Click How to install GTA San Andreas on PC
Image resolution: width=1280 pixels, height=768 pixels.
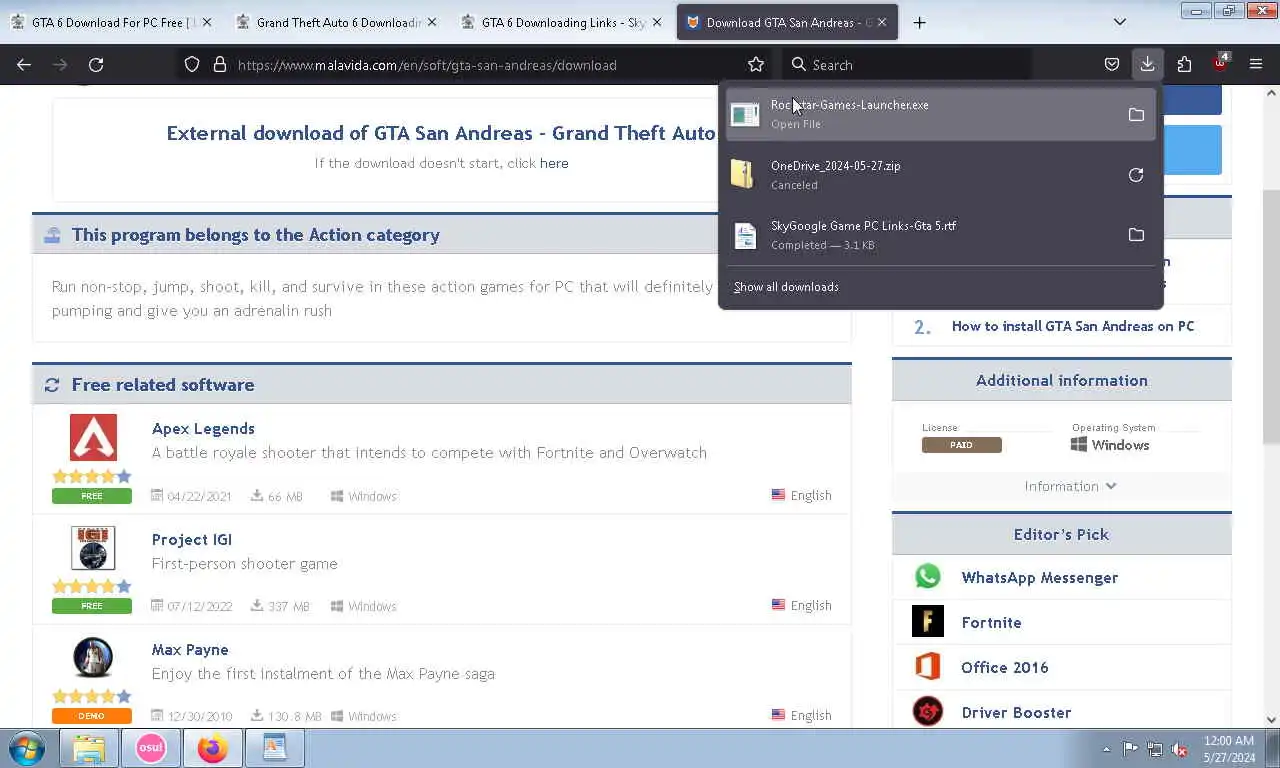[x=1073, y=326]
